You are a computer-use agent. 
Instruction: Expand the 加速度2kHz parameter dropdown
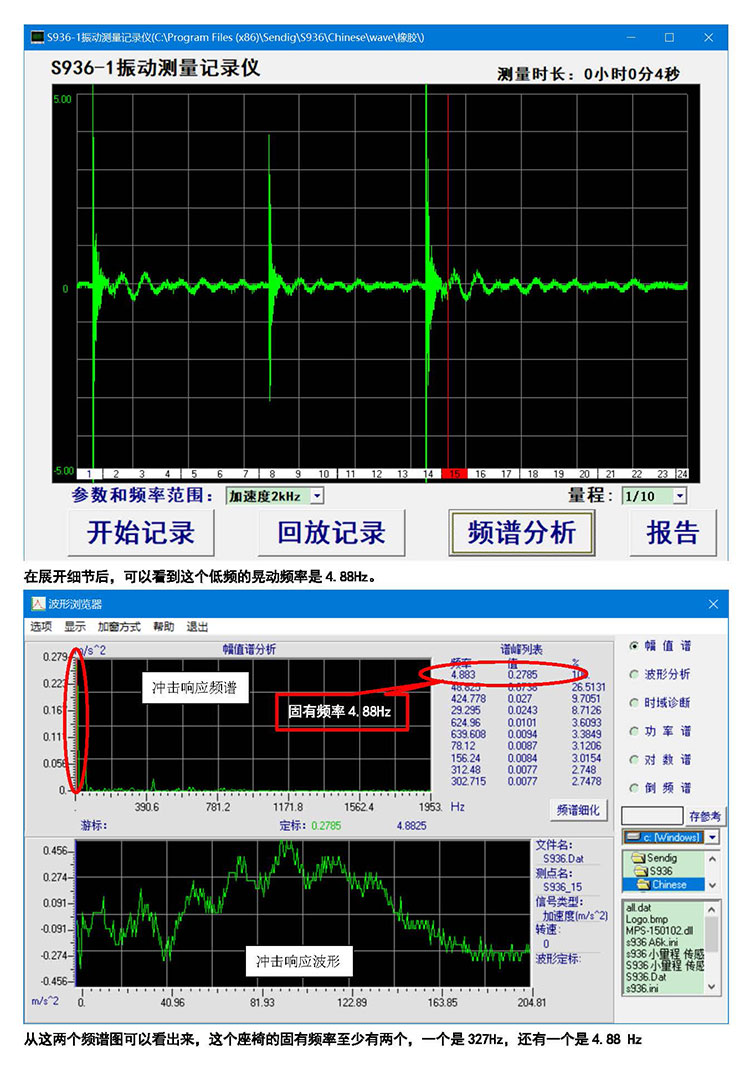[316, 496]
